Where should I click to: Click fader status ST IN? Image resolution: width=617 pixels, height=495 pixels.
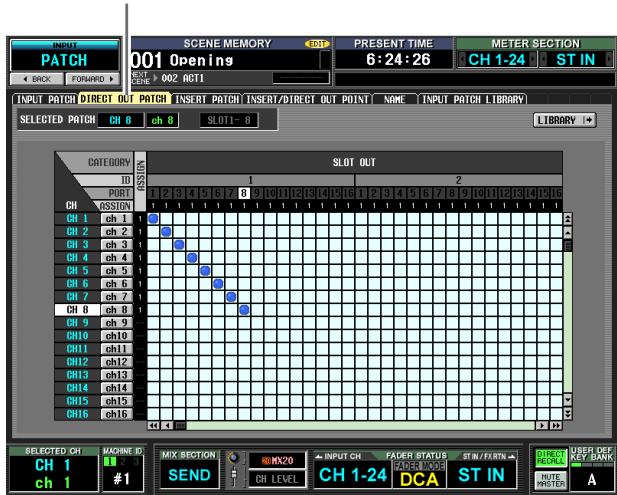tap(482, 475)
